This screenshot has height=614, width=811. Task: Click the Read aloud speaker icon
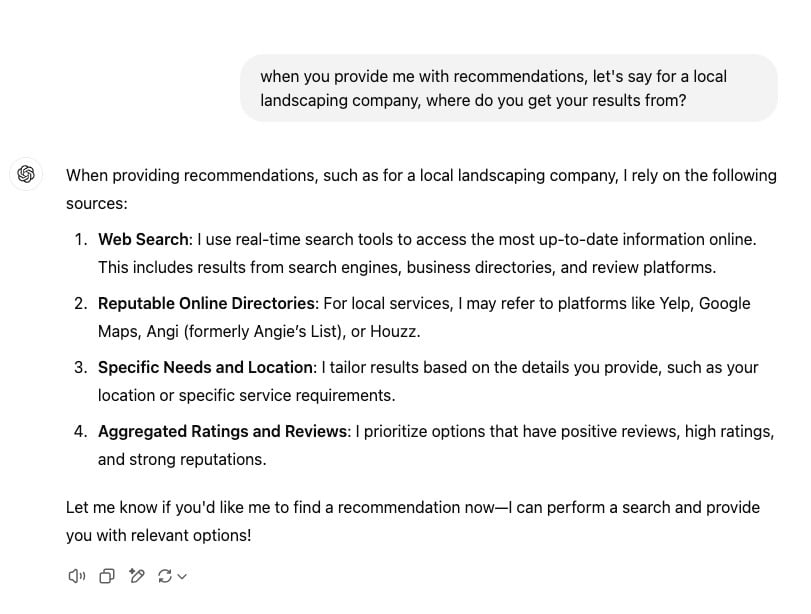tap(76, 576)
